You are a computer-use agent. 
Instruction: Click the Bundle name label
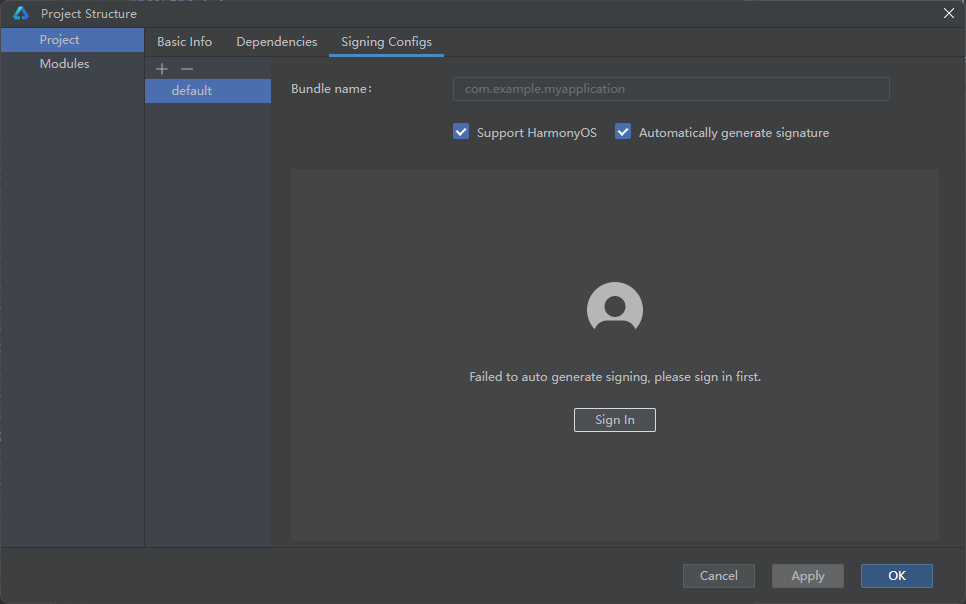[331, 89]
